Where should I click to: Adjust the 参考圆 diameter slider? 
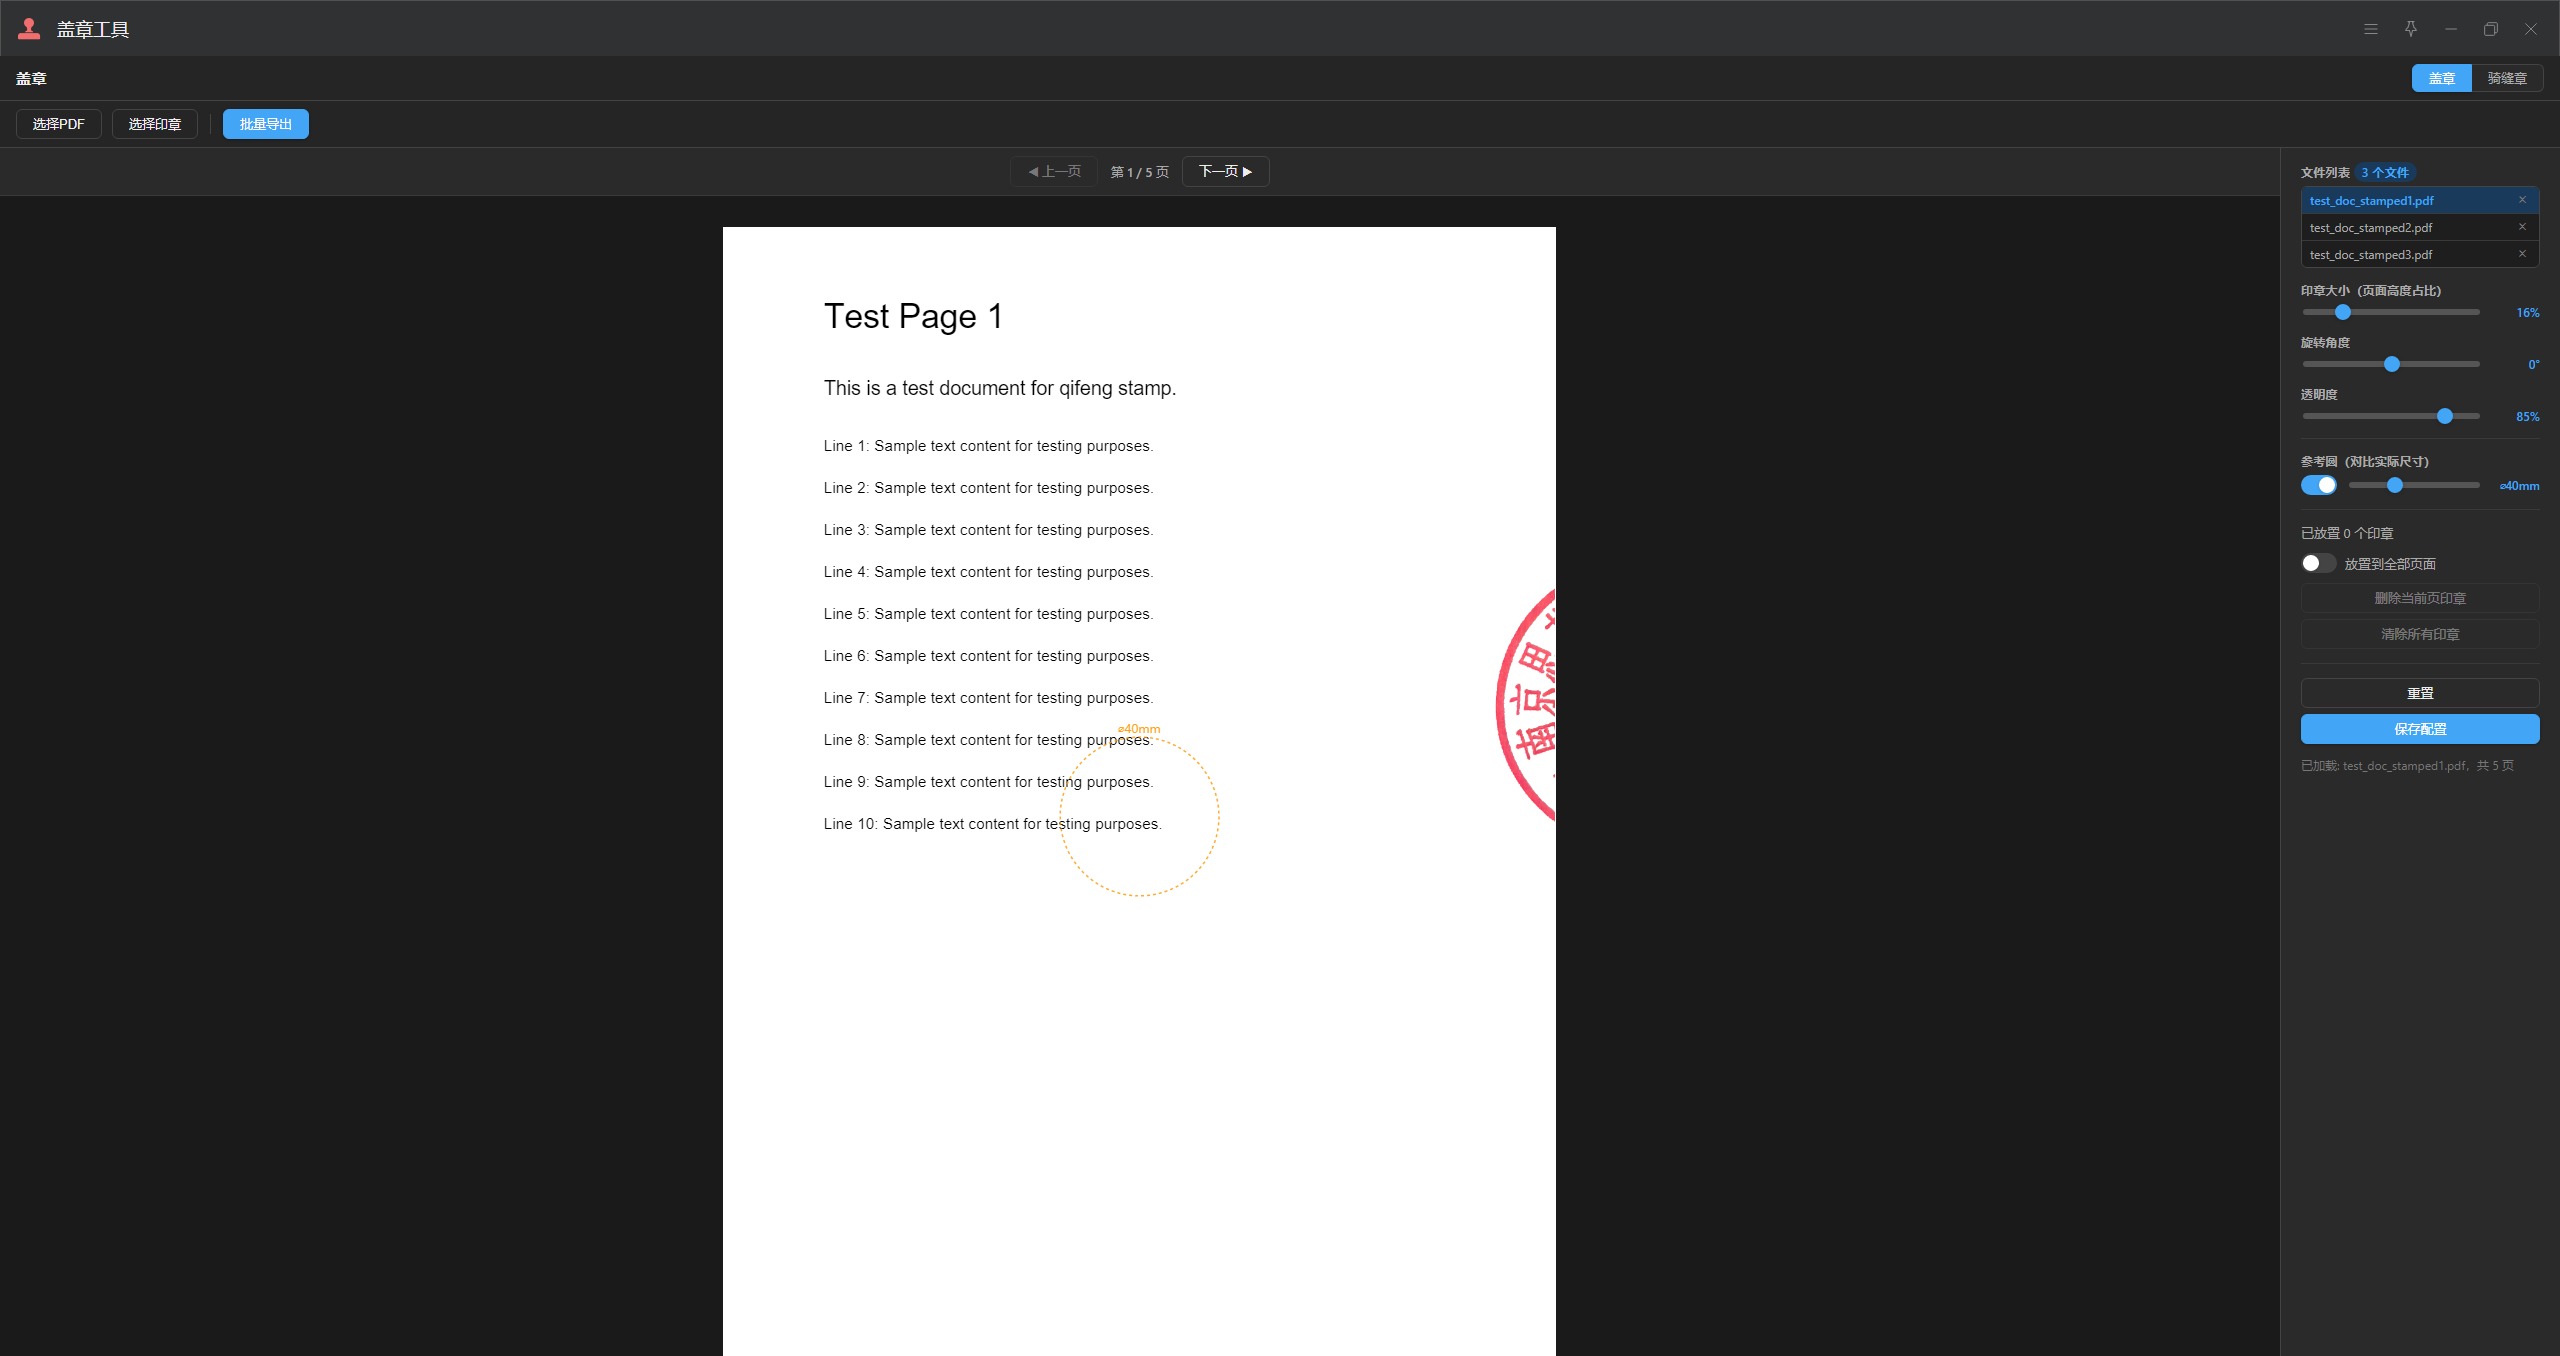2414,485
